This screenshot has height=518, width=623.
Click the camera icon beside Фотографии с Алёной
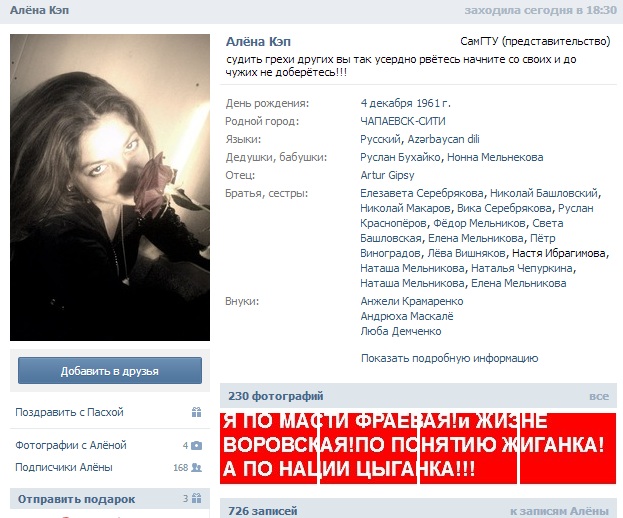coord(196,446)
